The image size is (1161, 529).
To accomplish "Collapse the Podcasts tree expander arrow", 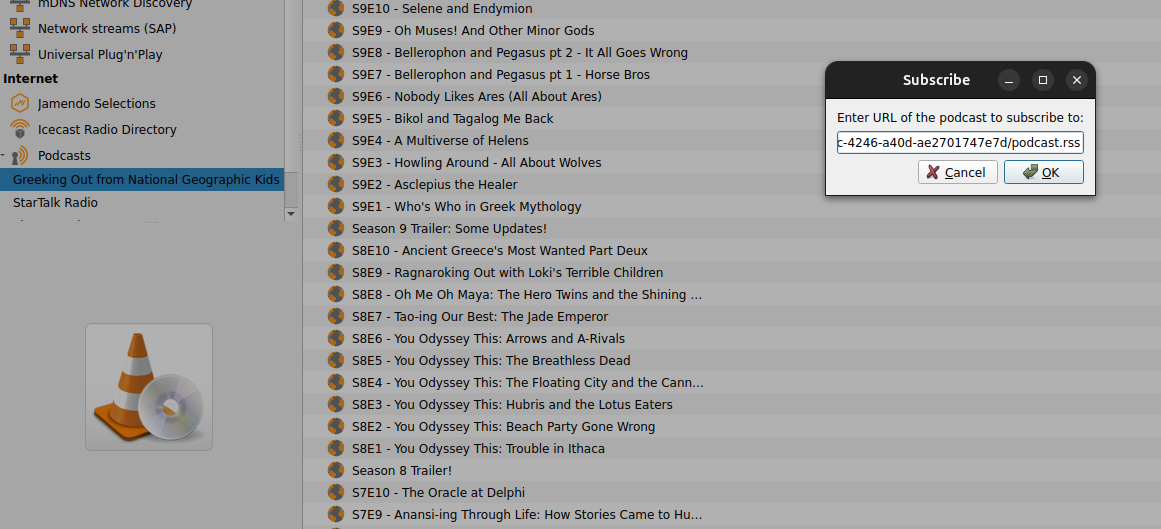I will tap(4, 156).
